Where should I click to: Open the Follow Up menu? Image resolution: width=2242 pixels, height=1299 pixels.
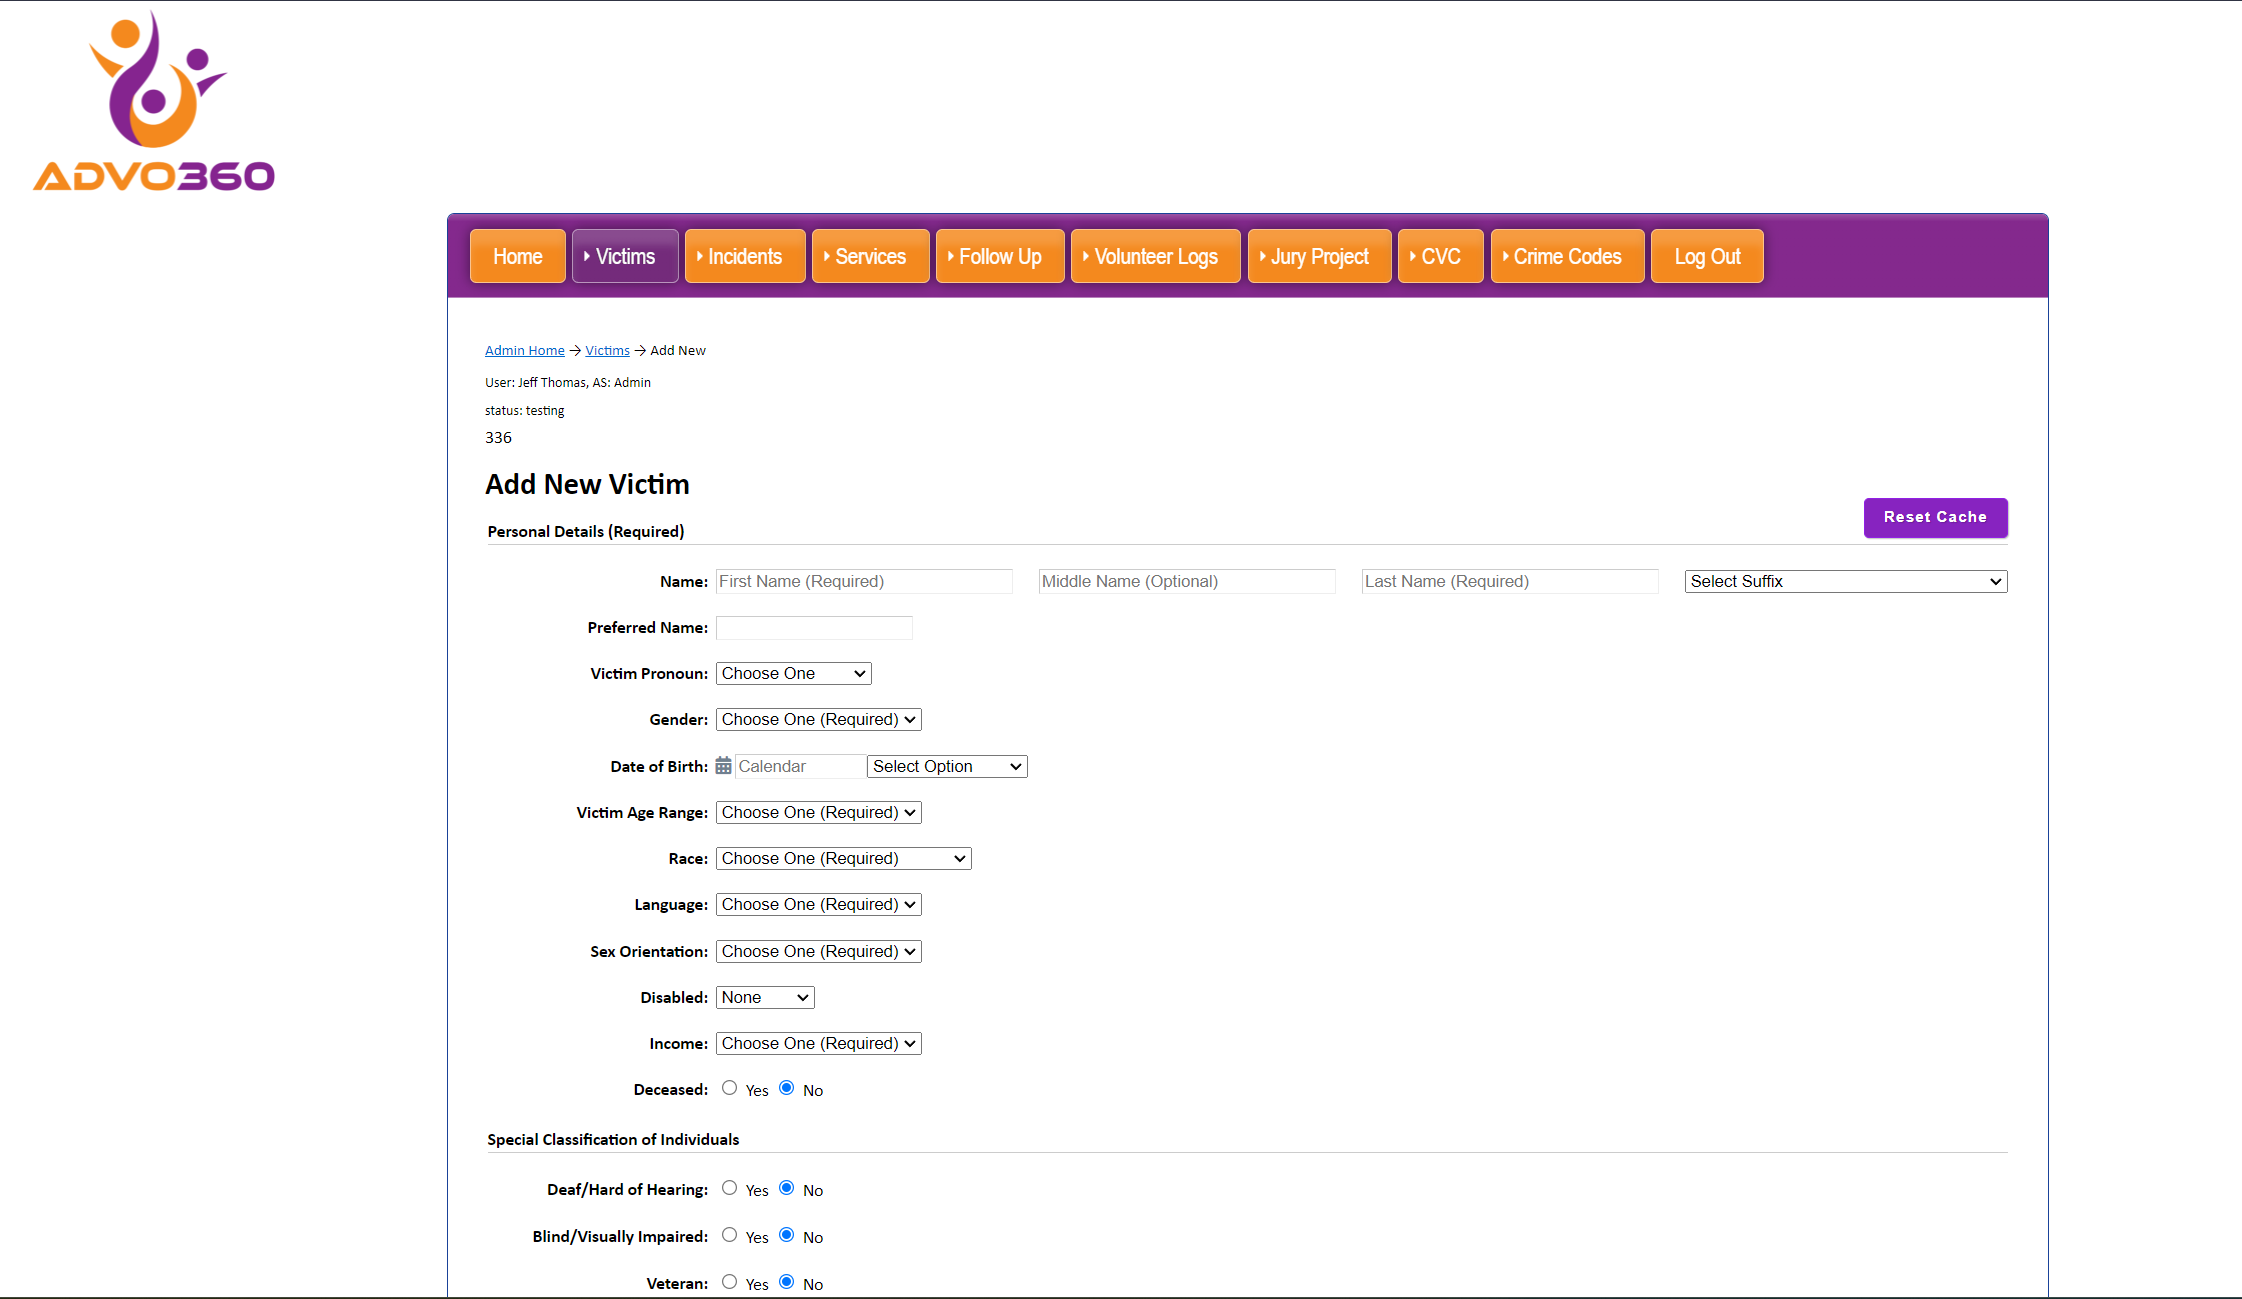point(1000,257)
